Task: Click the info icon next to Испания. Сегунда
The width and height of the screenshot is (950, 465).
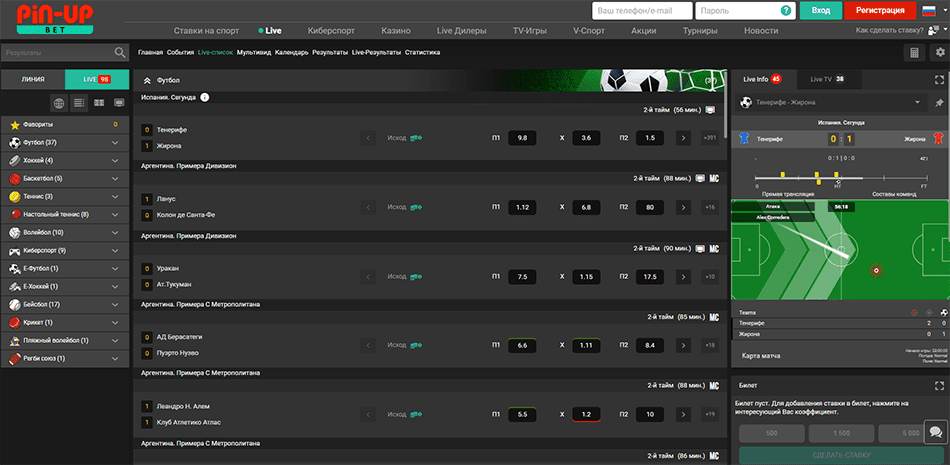Action: pos(204,97)
